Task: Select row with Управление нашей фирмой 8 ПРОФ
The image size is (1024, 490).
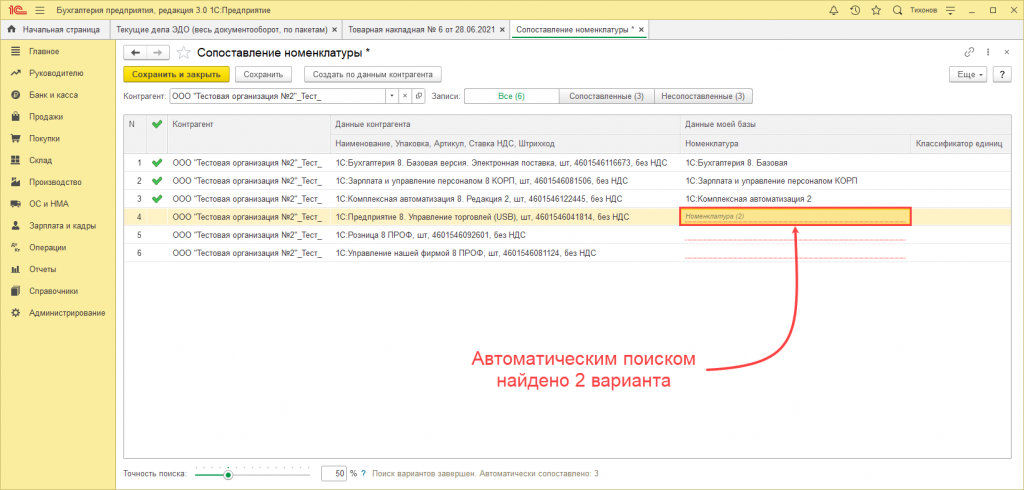Action: click(567, 253)
